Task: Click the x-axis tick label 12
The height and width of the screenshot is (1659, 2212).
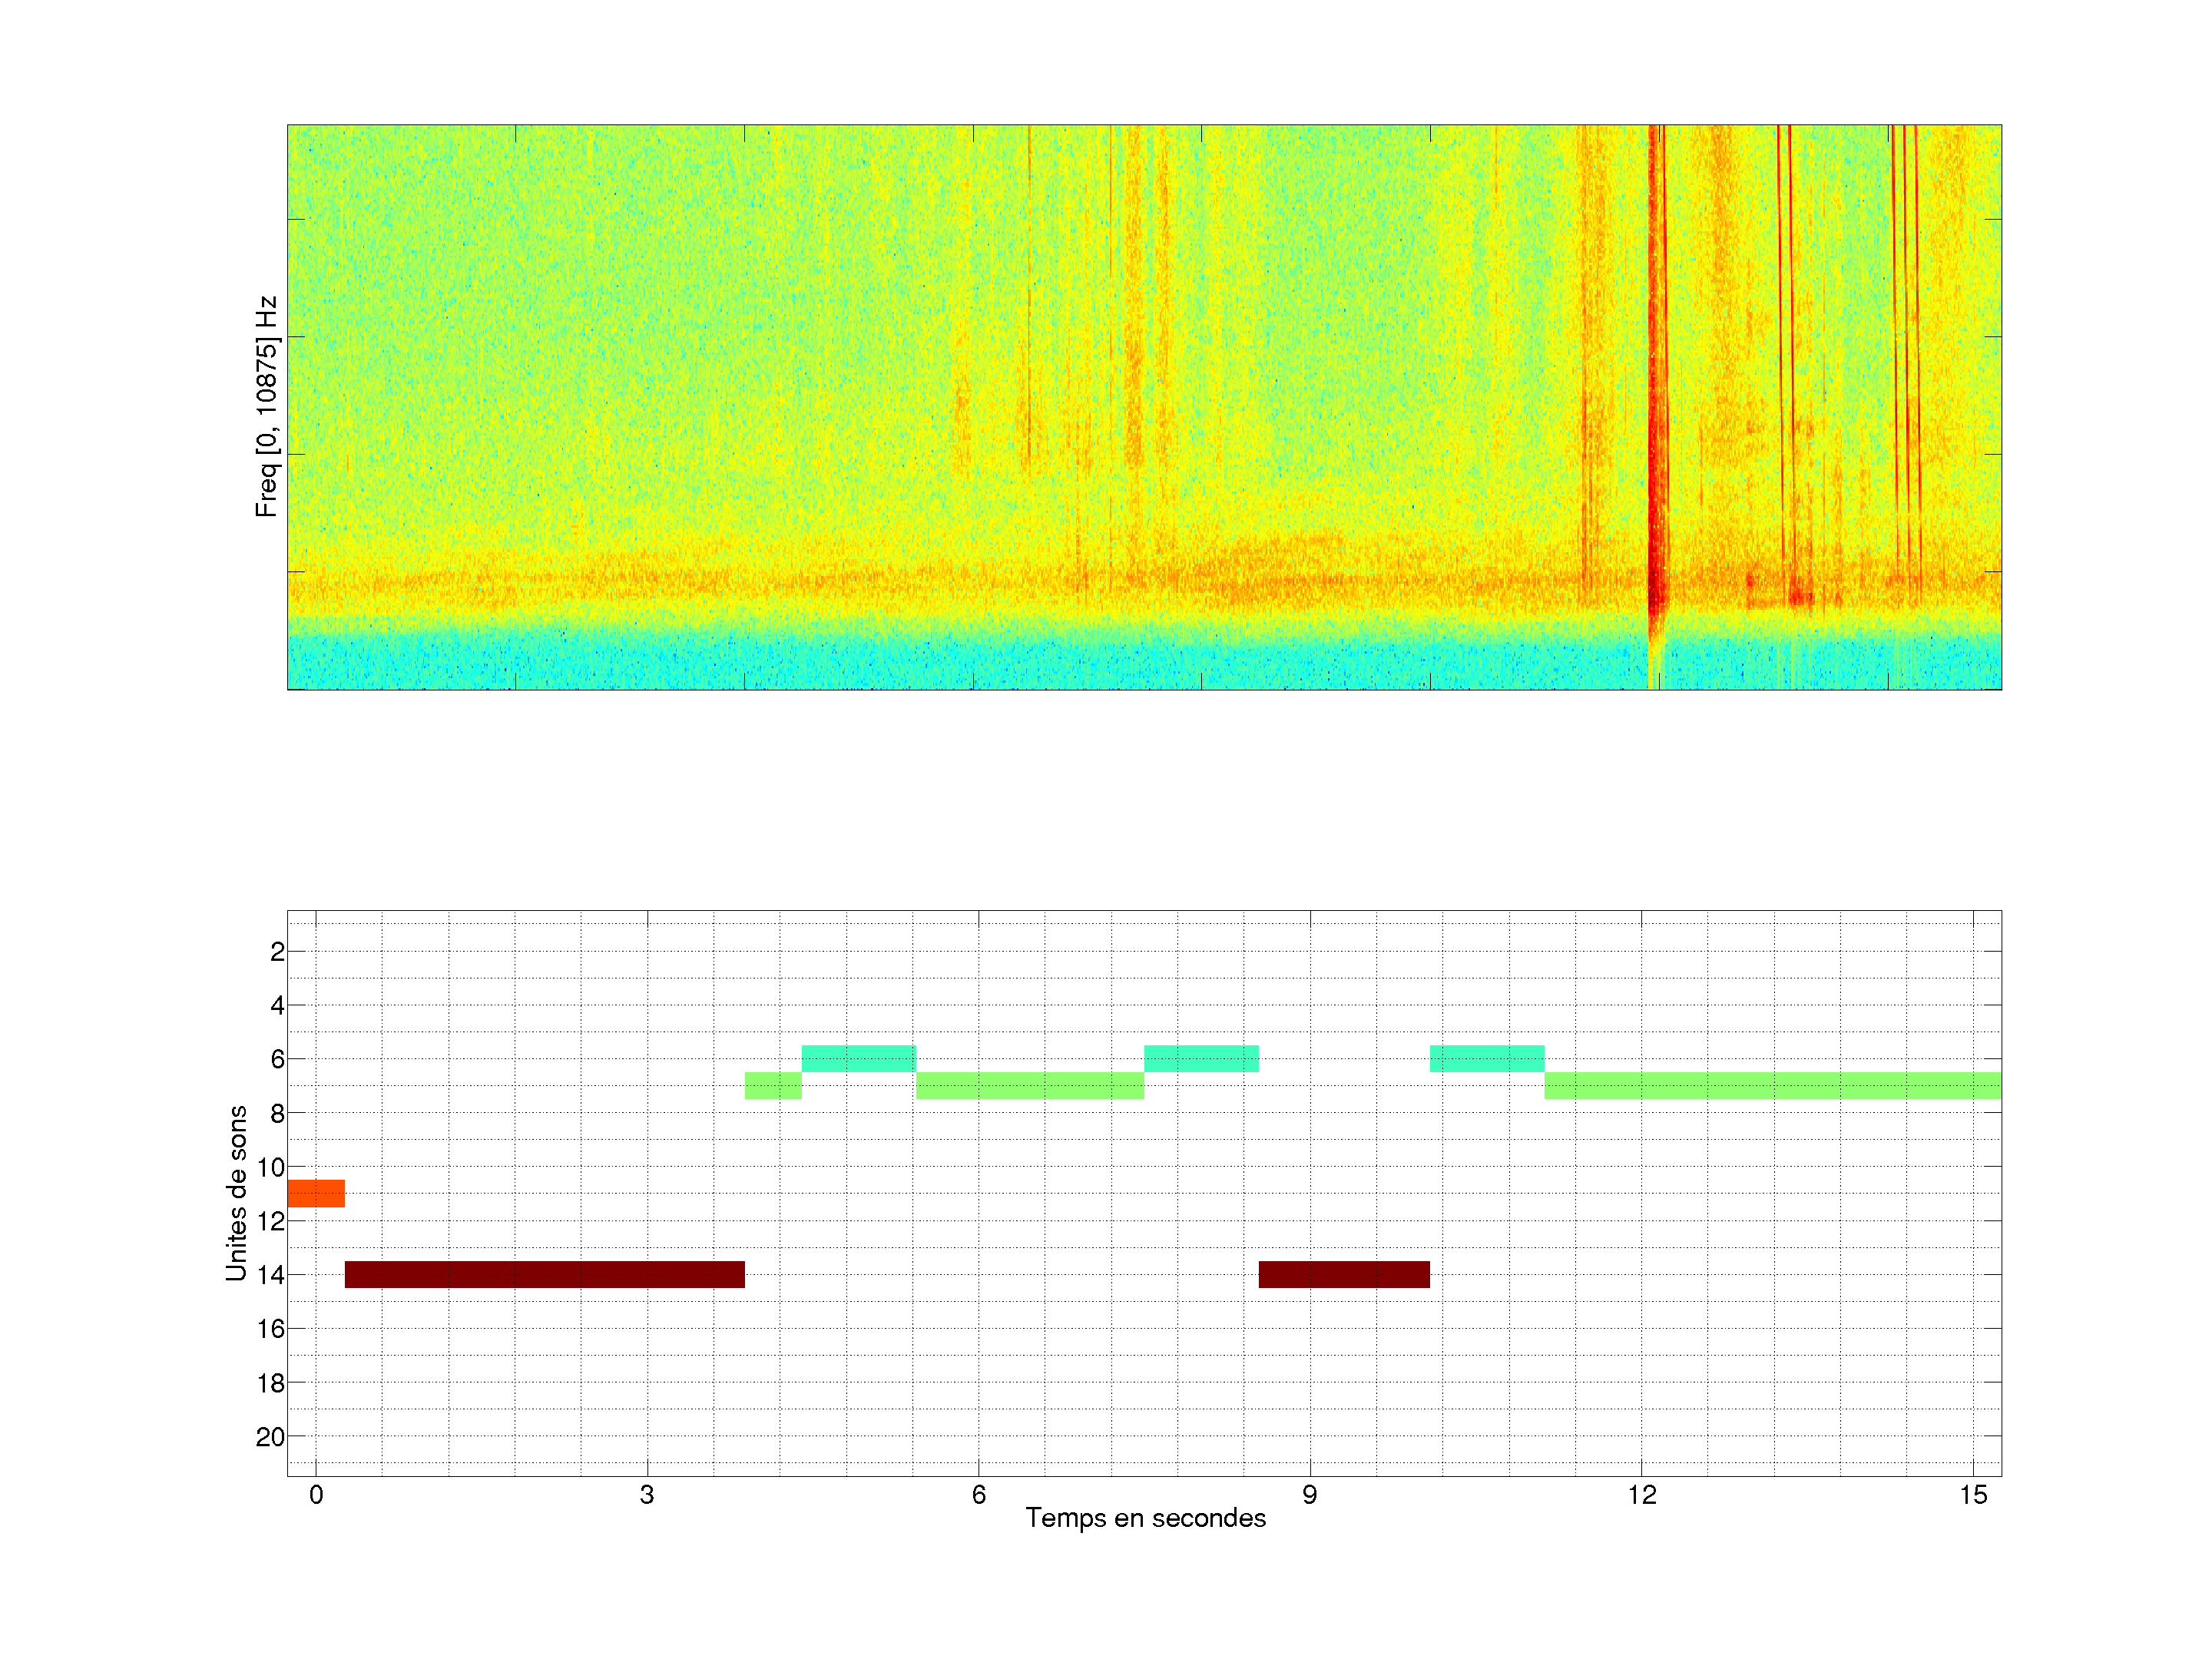Action: [1641, 1495]
